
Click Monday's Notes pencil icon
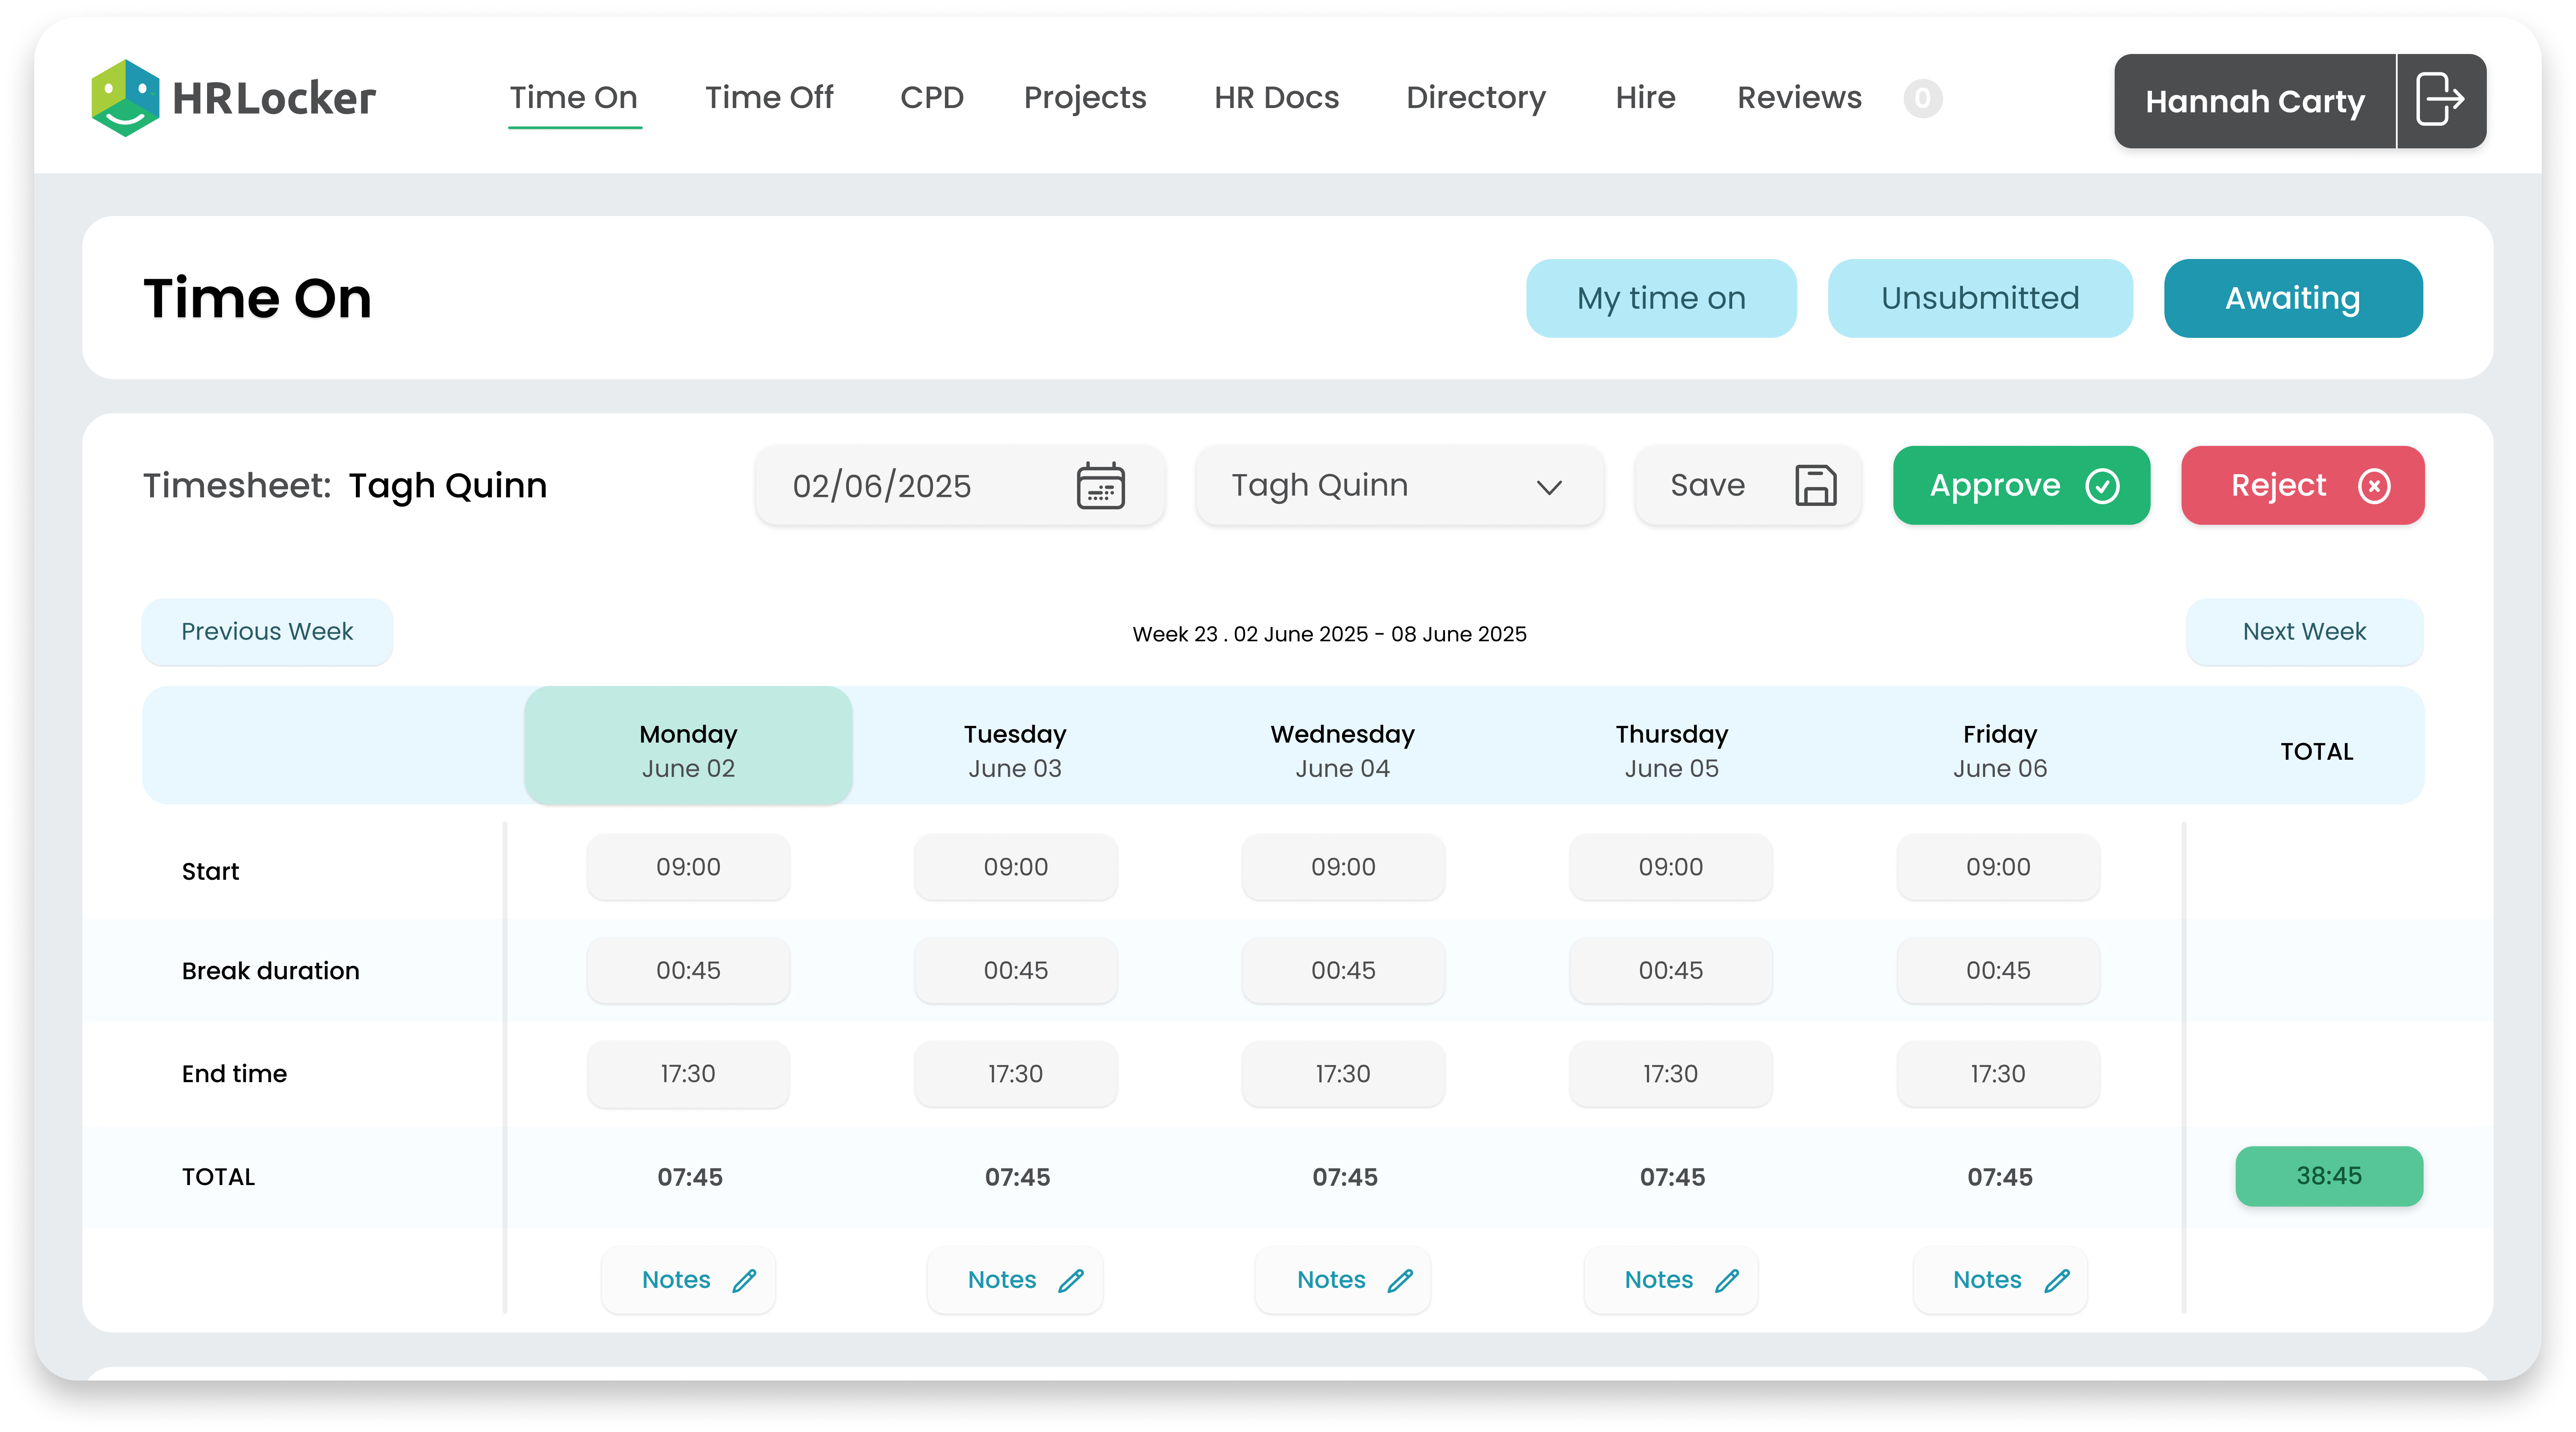pos(744,1281)
